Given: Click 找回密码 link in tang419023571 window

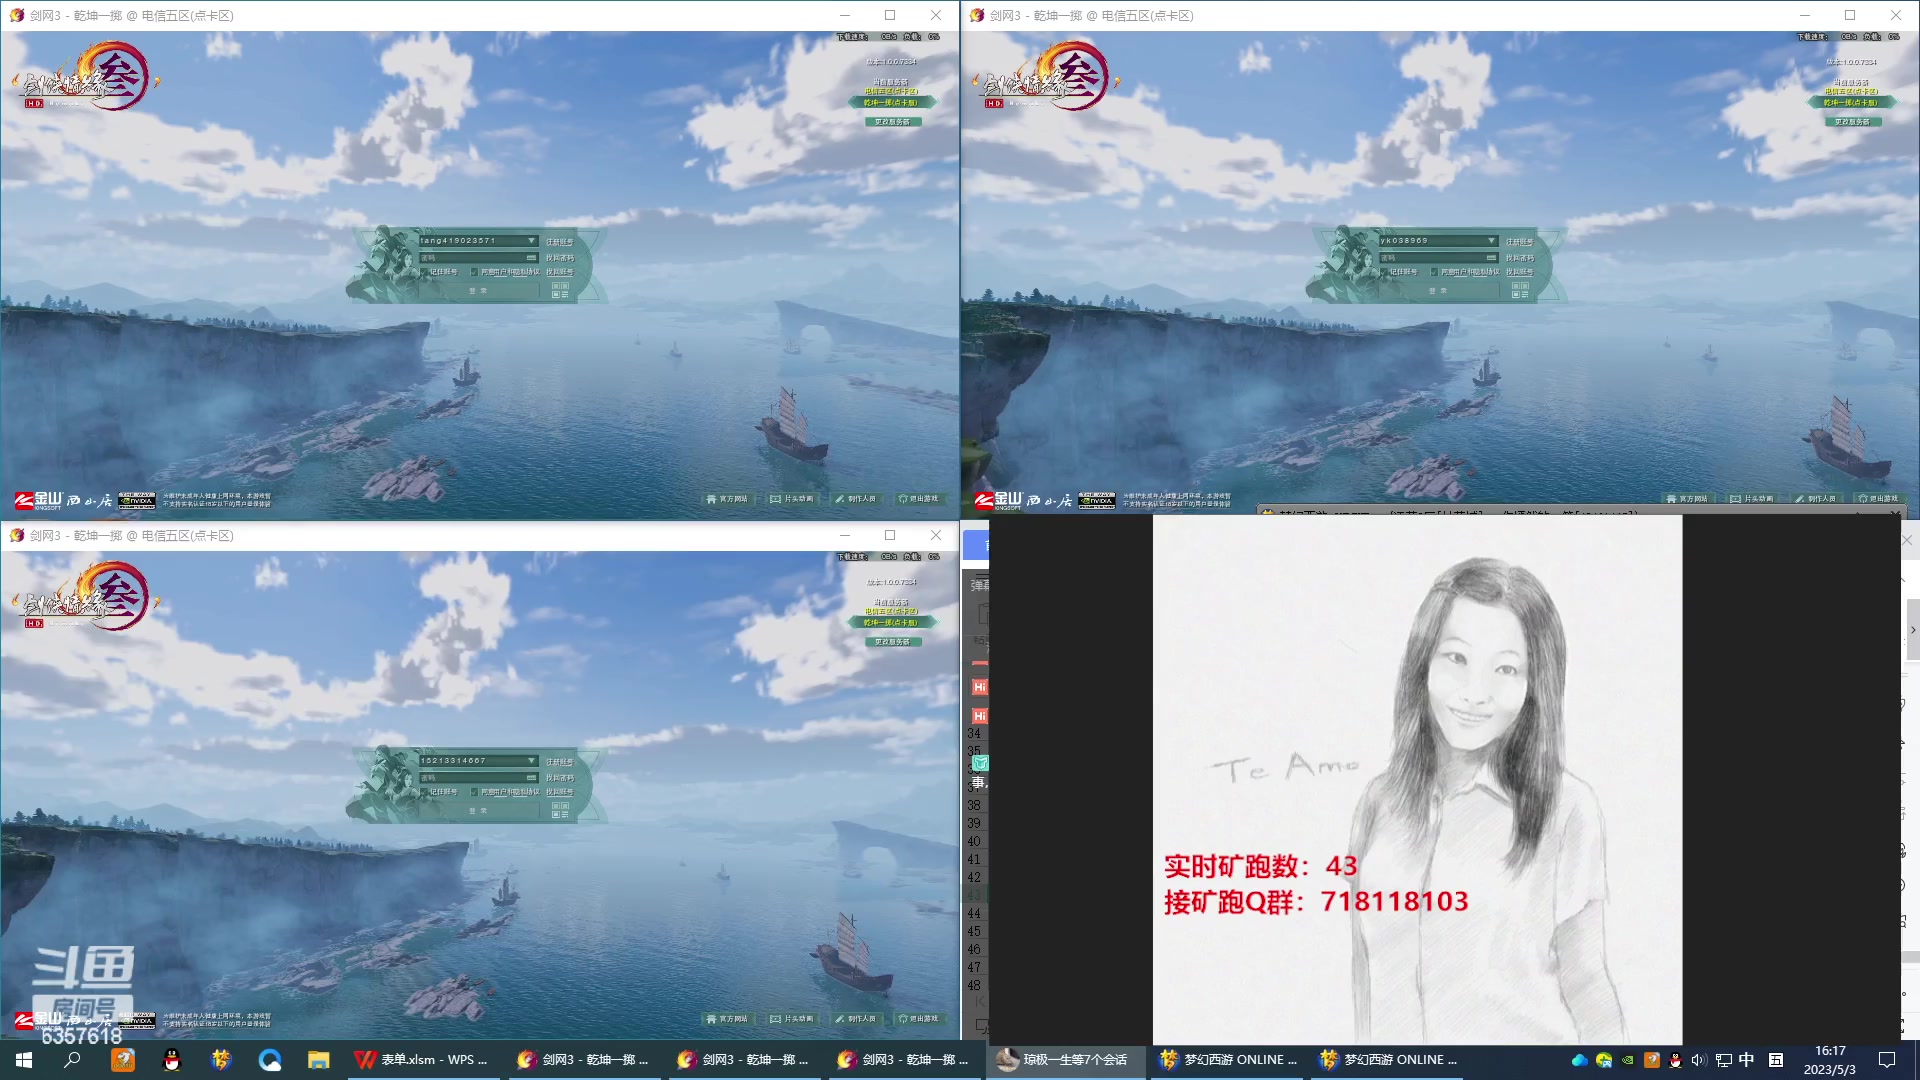Looking at the screenshot, I should [560, 258].
